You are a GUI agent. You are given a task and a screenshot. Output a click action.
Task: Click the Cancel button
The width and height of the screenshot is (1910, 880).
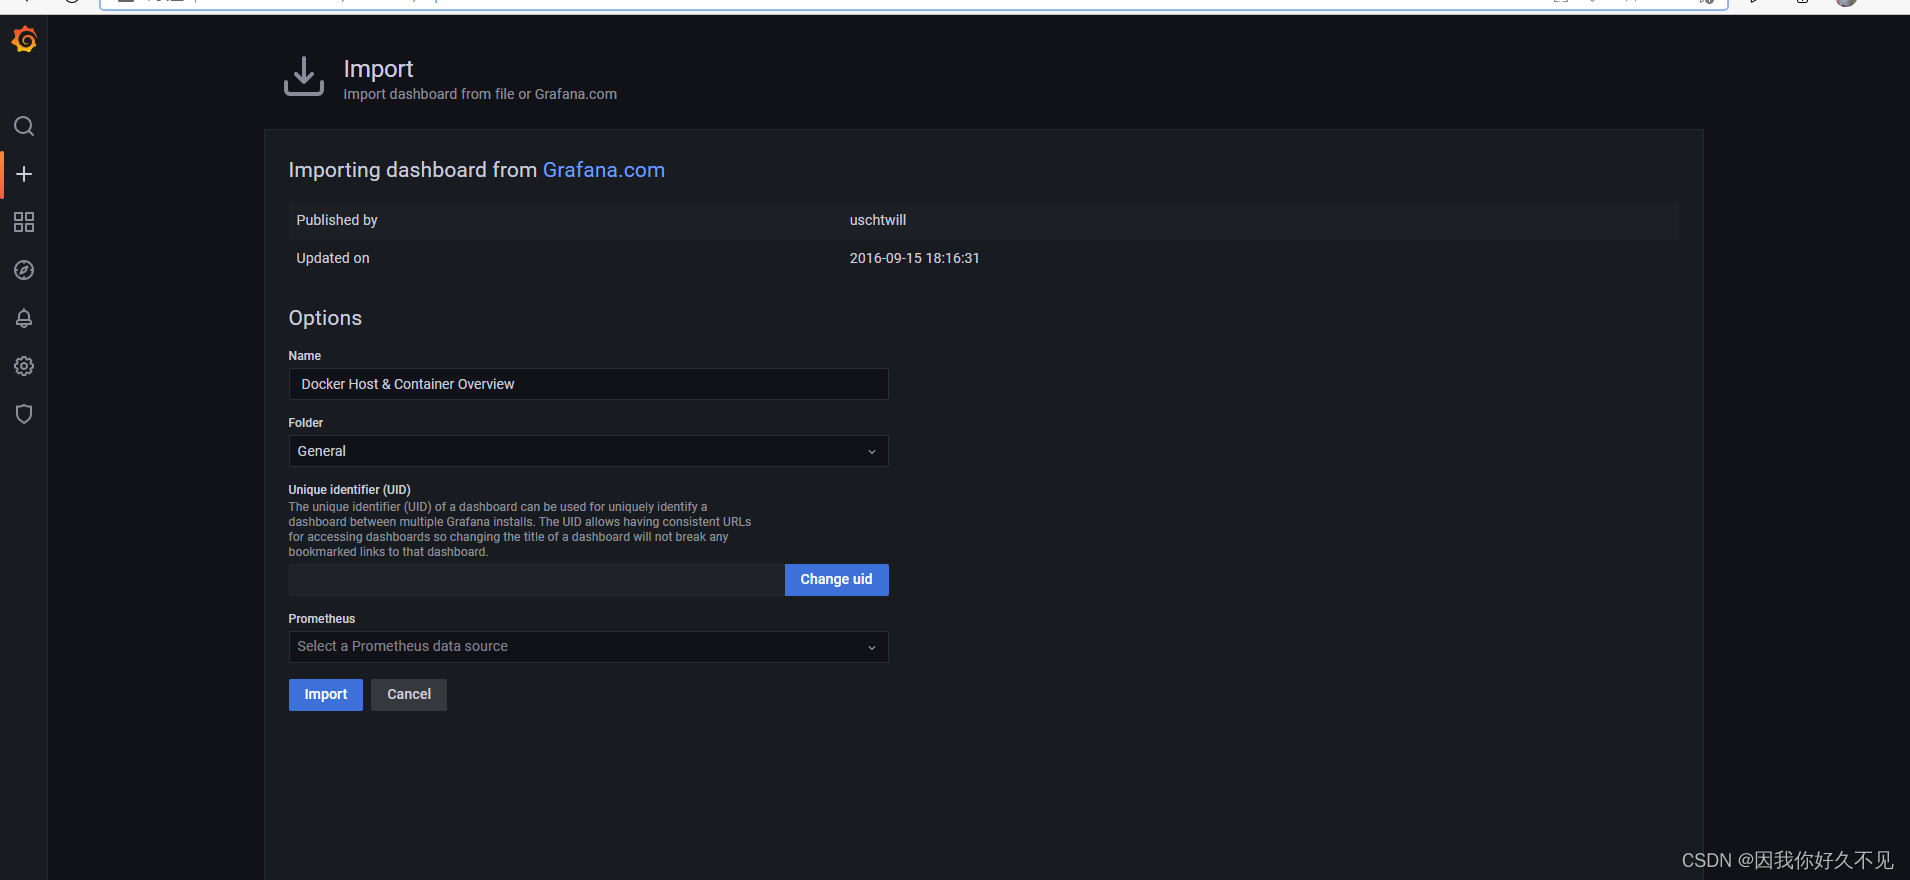pyautogui.click(x=409, y=695)
